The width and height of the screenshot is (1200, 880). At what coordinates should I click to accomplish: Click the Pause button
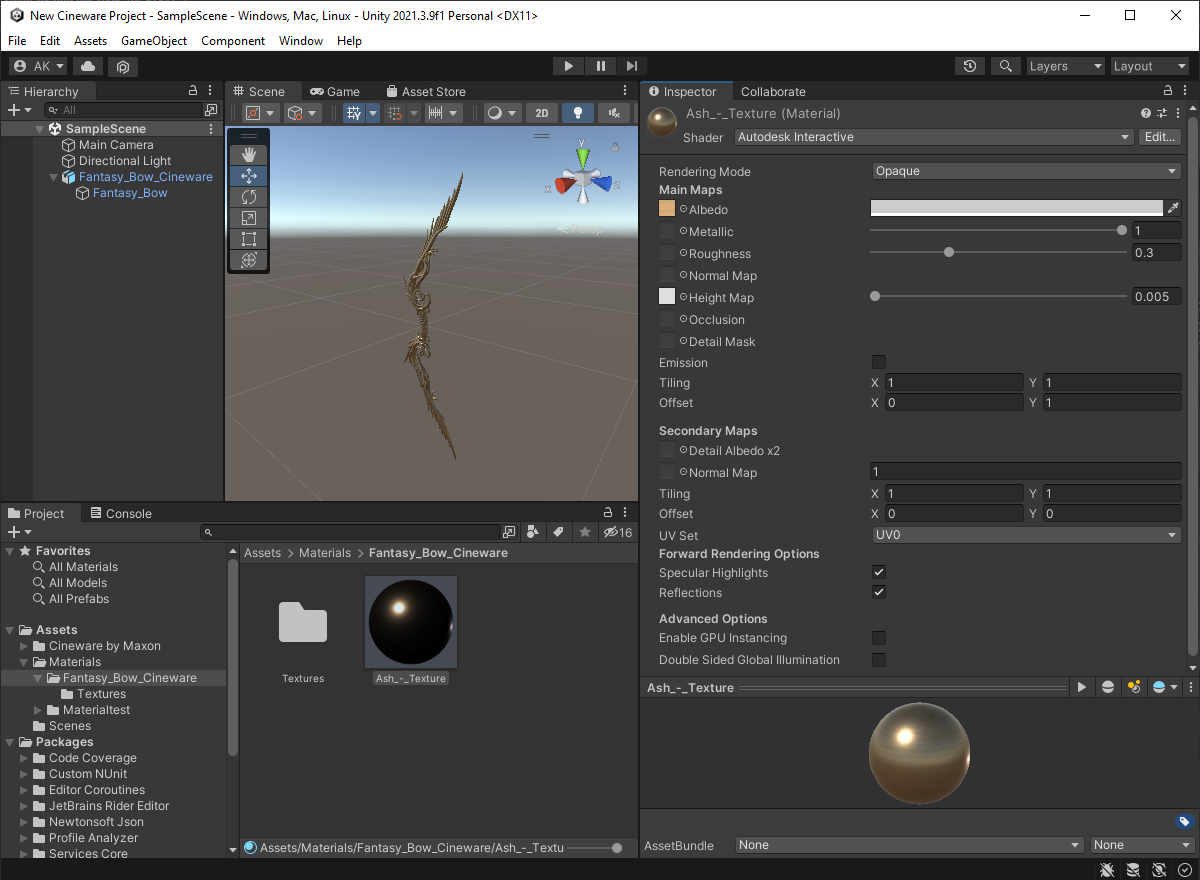point(601,66)
